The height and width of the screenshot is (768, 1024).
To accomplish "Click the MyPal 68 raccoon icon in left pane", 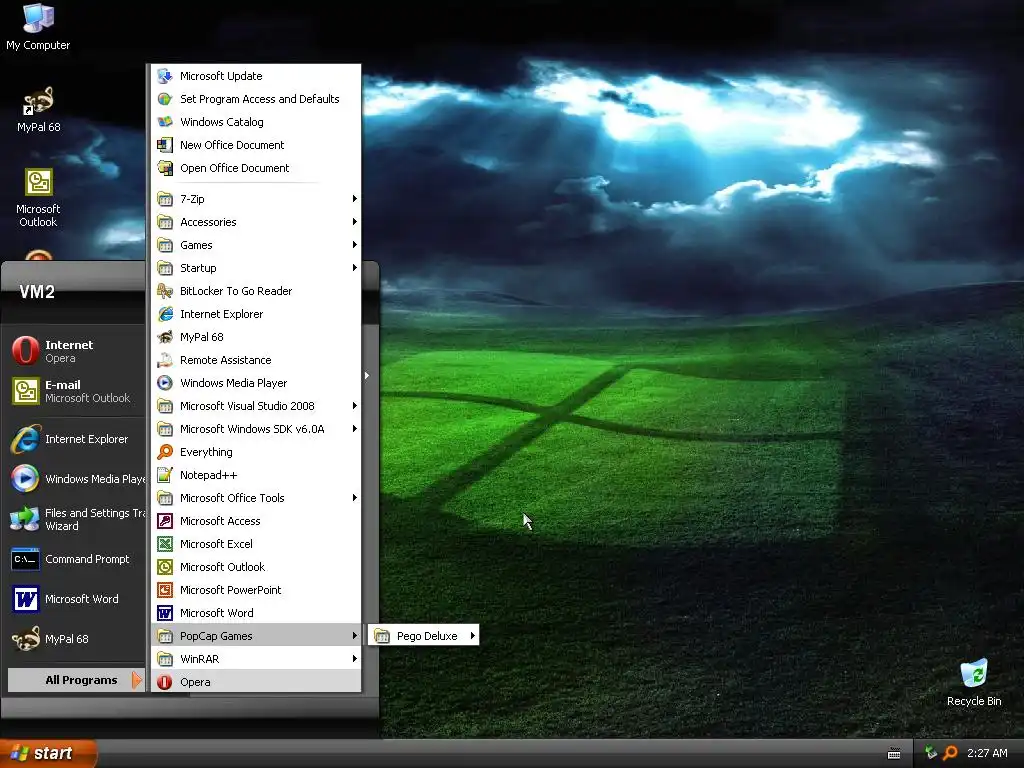I will pos(25,639).
